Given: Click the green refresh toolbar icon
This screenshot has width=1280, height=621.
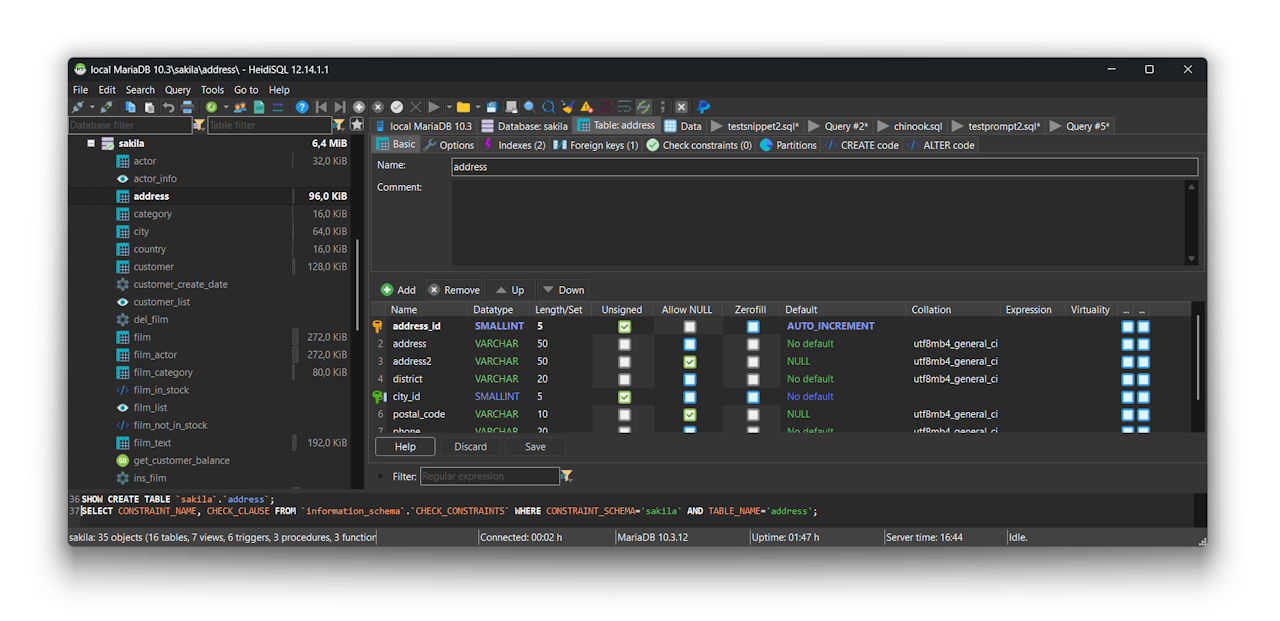Looking at the screenshot, I should 211,107.
